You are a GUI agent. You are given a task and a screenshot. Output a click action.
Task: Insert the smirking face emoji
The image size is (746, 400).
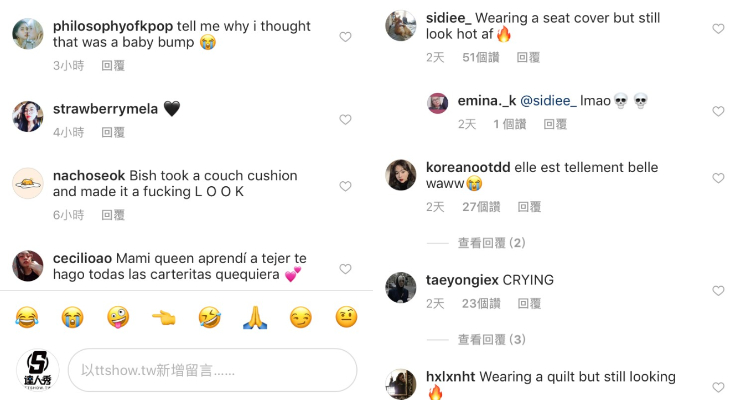pyautogui.click(x=300, y=318)
